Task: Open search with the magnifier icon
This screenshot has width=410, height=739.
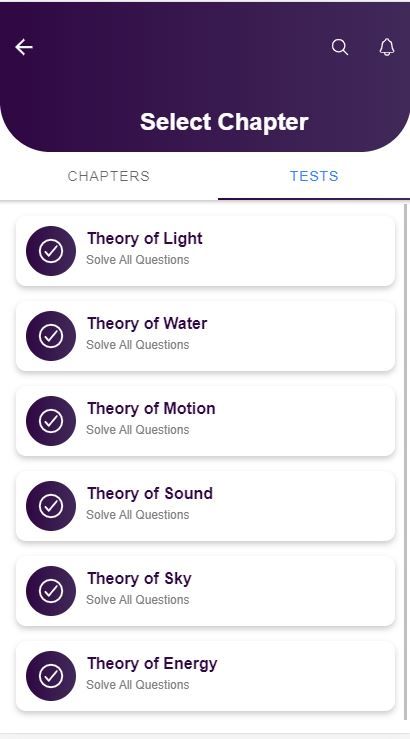Action: click(x=340, y=47)
